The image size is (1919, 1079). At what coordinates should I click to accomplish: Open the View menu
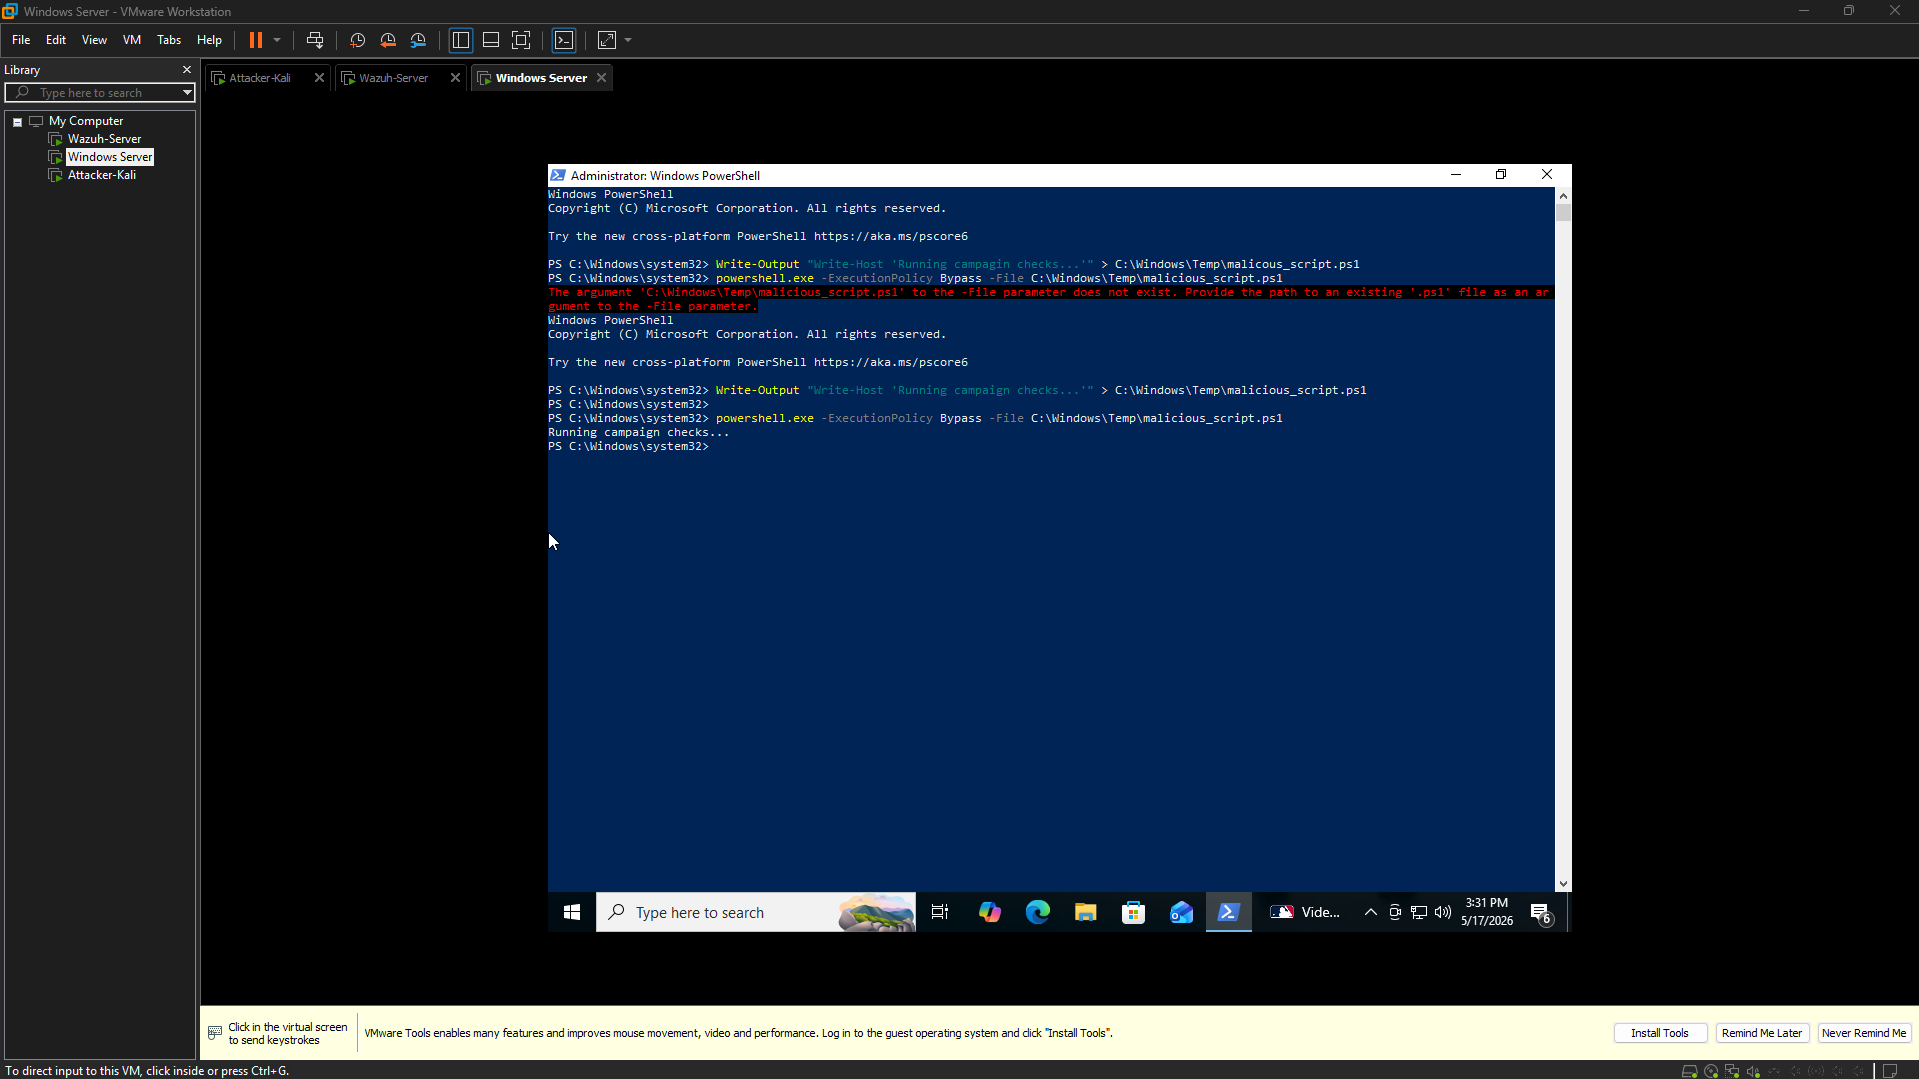pos(94,40)
